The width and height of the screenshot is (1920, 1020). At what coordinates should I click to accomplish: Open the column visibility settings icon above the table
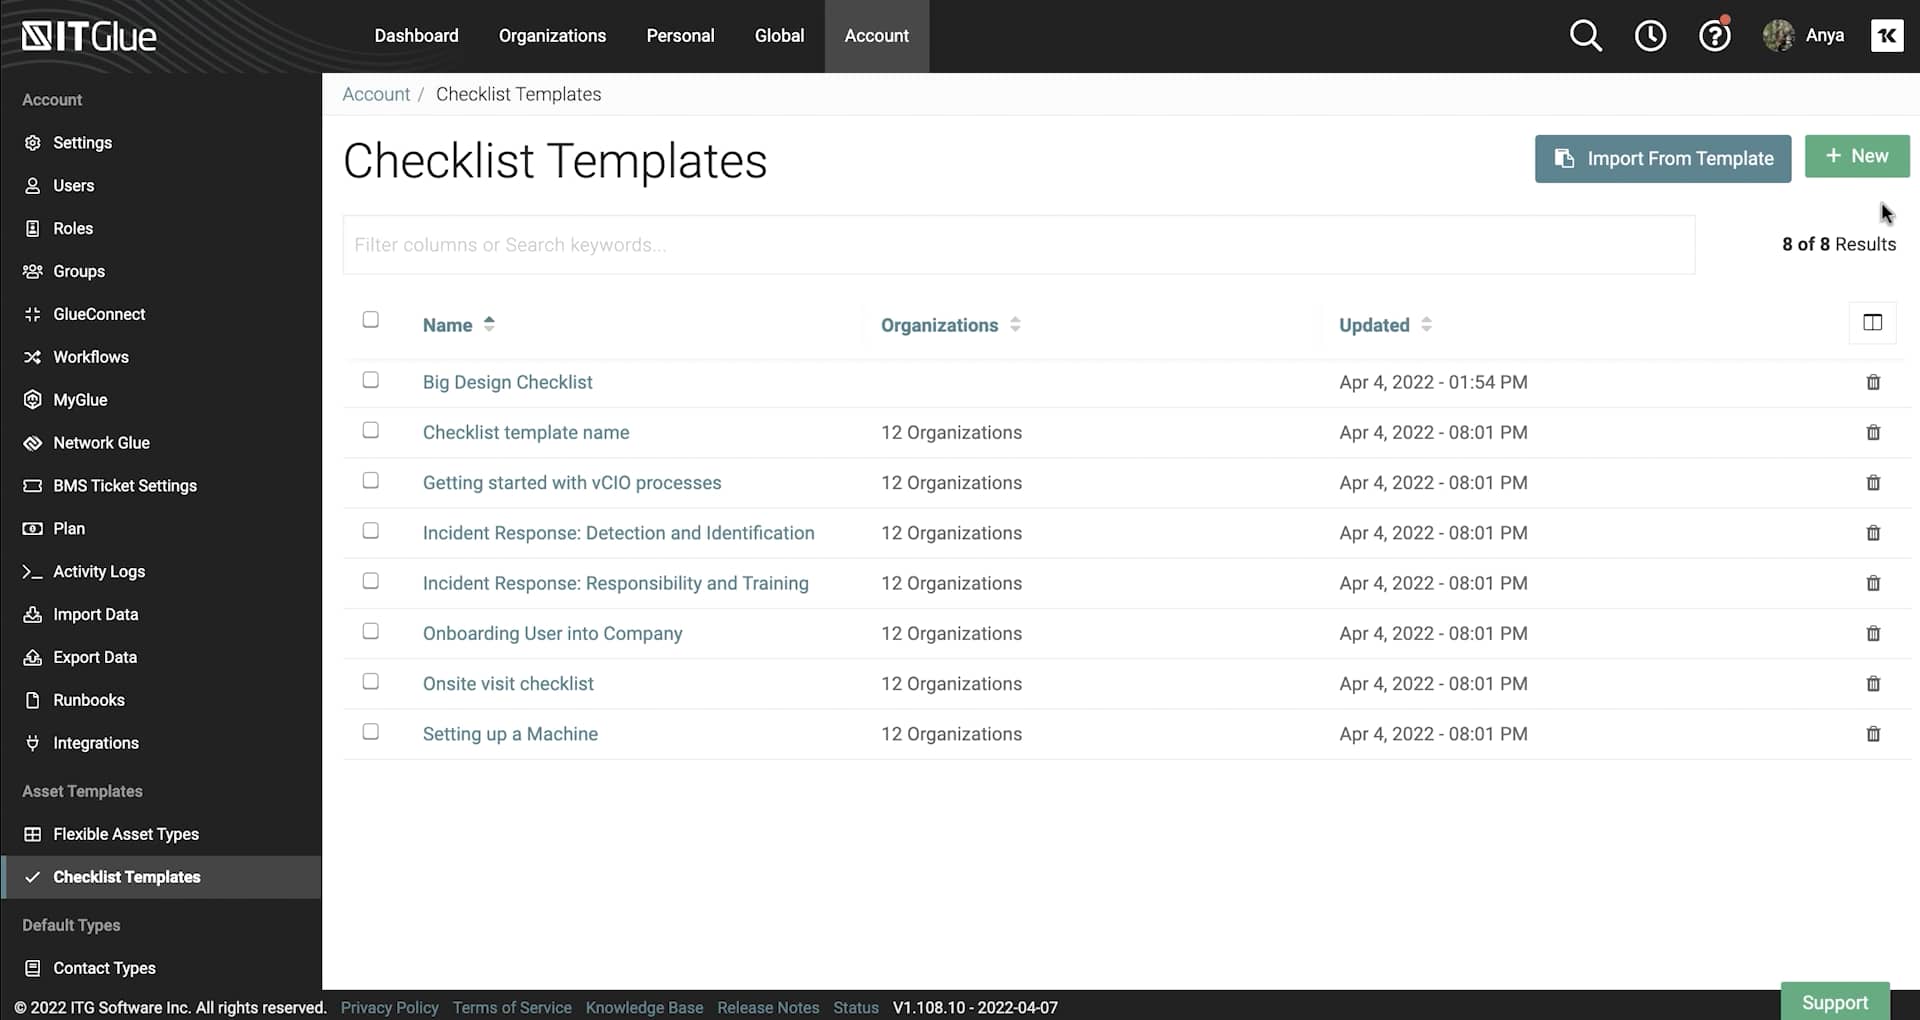[1871, 322]
